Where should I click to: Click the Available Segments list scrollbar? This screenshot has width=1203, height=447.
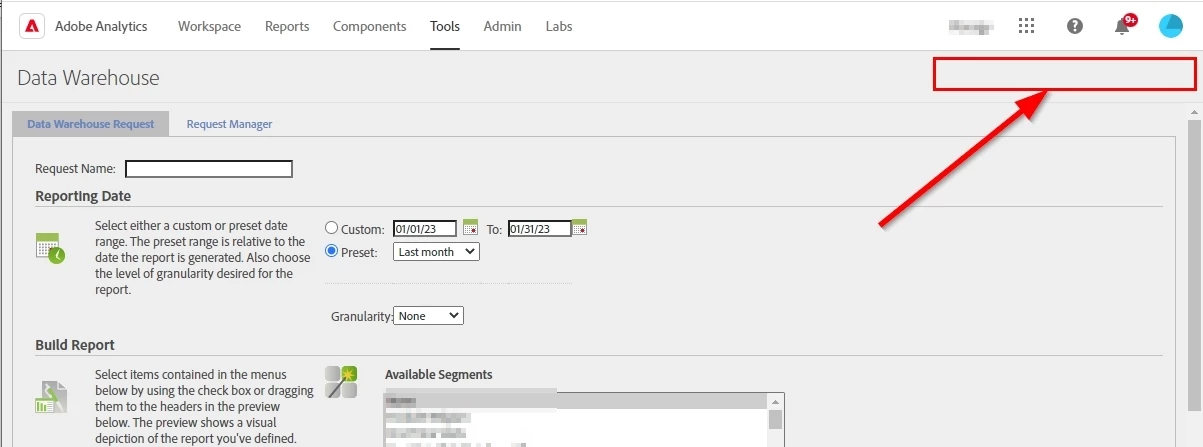776,418
